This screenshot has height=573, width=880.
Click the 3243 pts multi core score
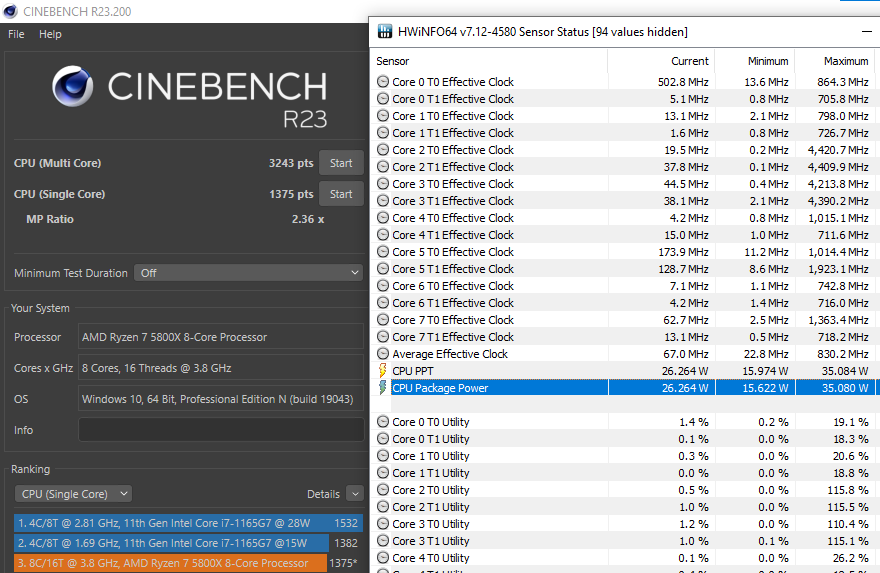pyautogui.click(x=291, y=163)
